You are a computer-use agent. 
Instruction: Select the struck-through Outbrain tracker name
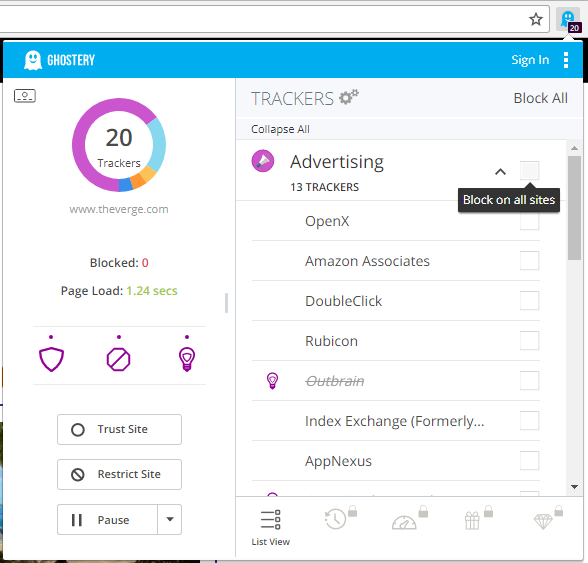click(x=334, y=381)
